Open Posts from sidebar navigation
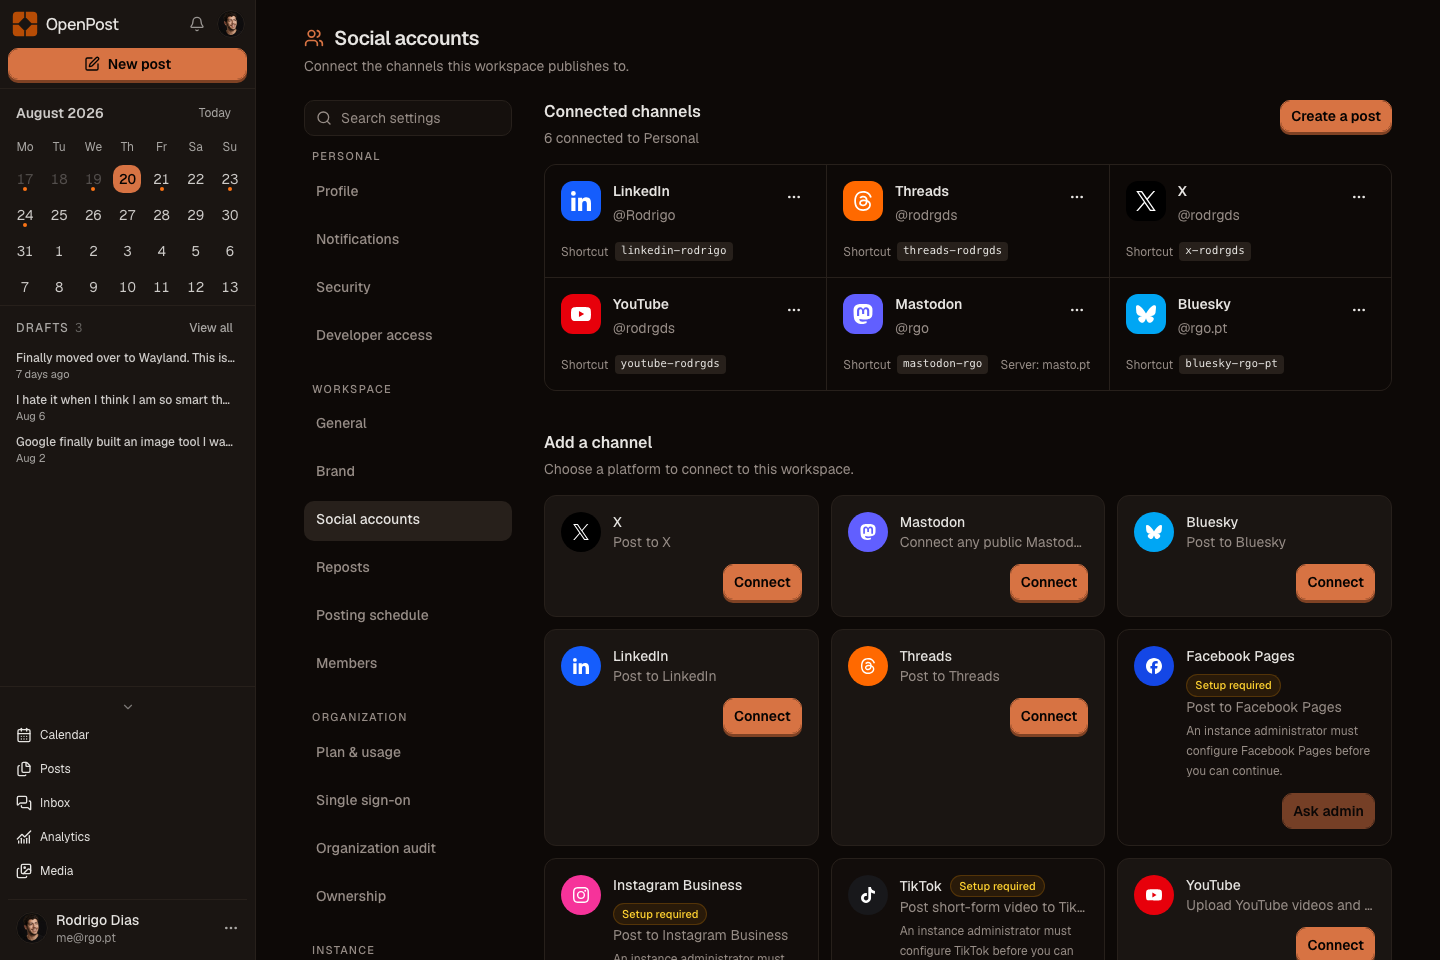Screen dimensions: 1440x960 tap(127, 769)
